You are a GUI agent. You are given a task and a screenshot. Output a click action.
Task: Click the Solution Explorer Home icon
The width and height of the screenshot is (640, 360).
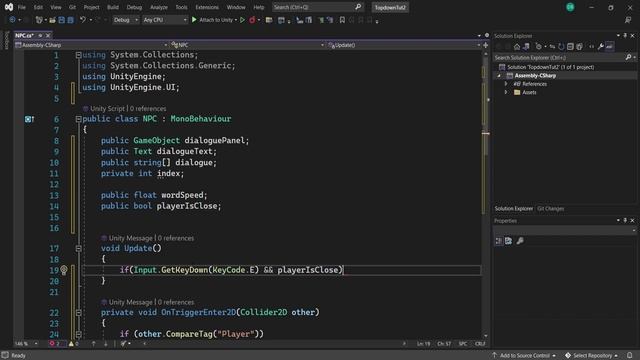tap(517, 47)
